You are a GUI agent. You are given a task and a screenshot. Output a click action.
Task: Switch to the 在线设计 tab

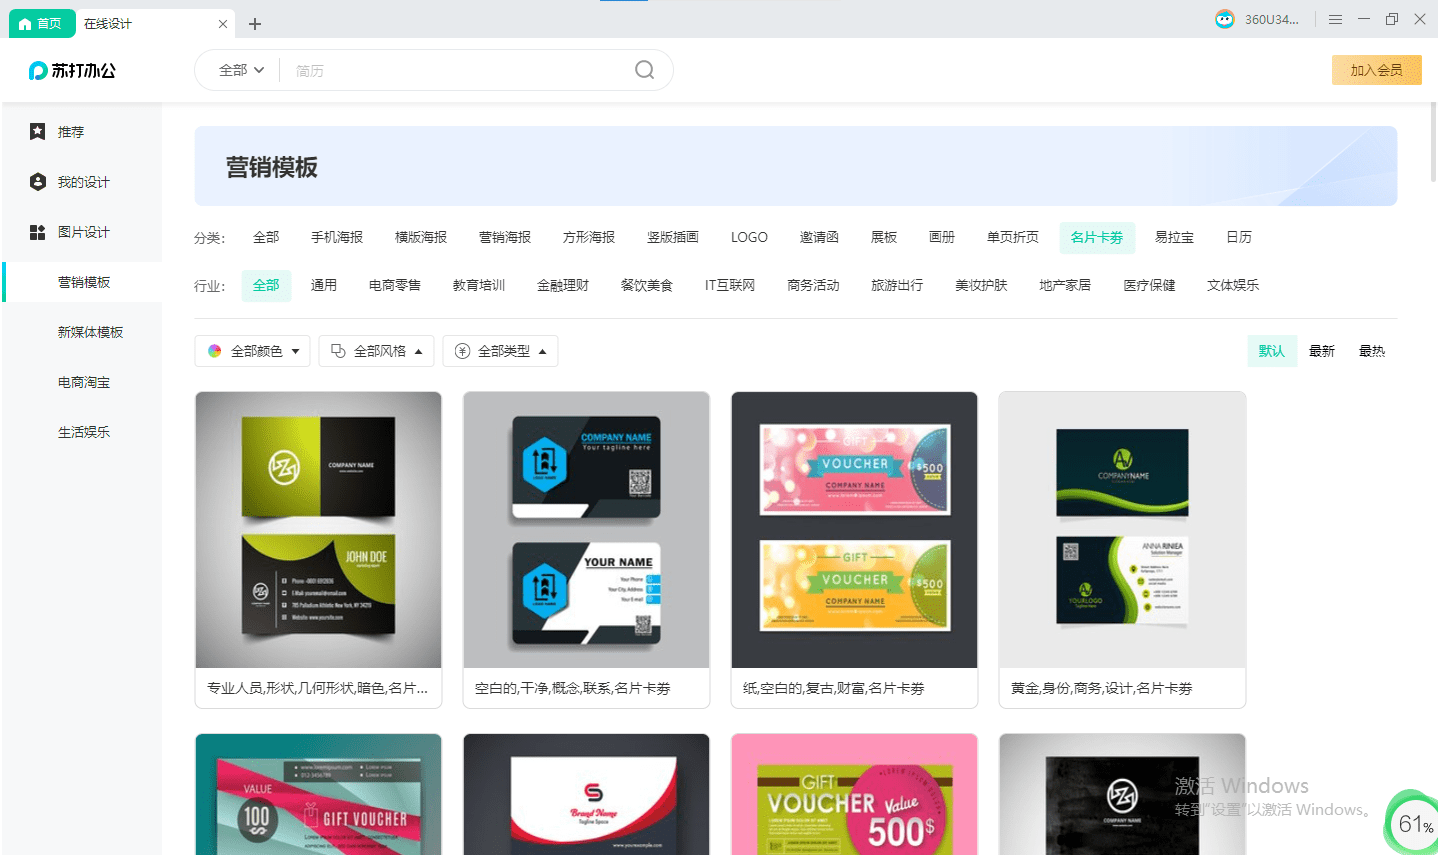click(155, 24)
